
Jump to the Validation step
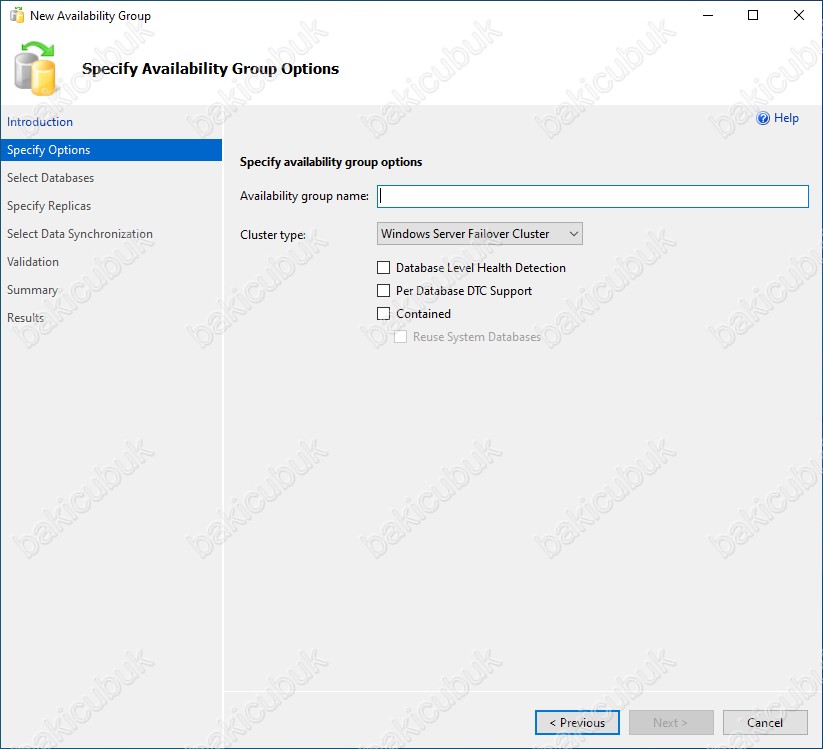33,262
